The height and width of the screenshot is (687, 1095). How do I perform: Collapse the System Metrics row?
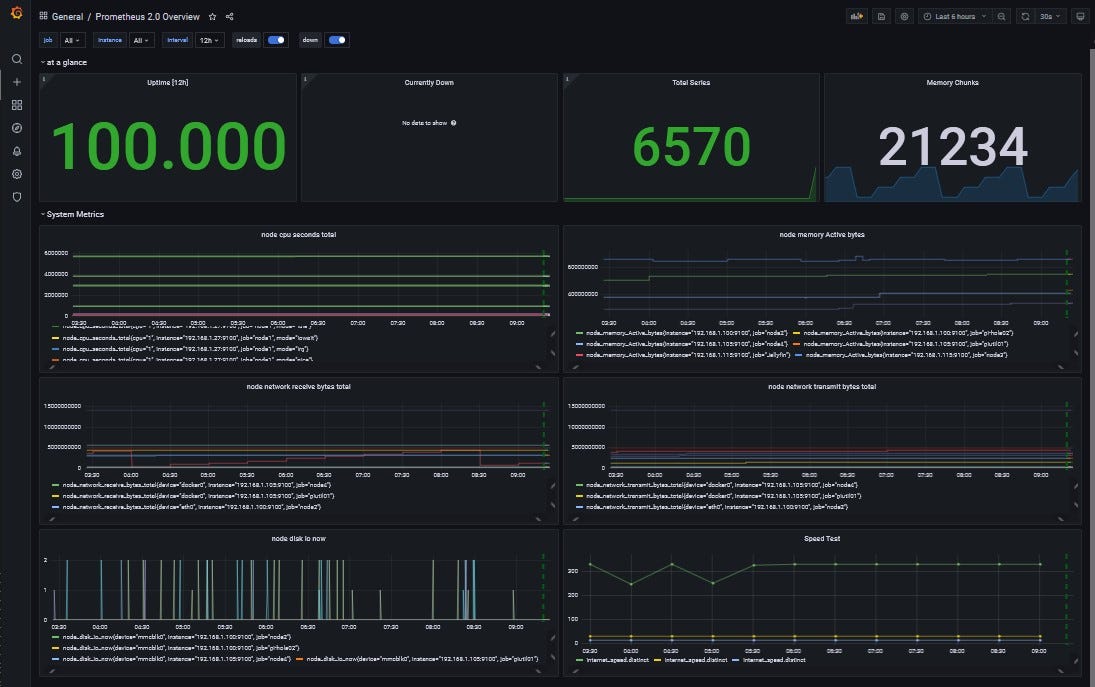[x=73, y=214]
